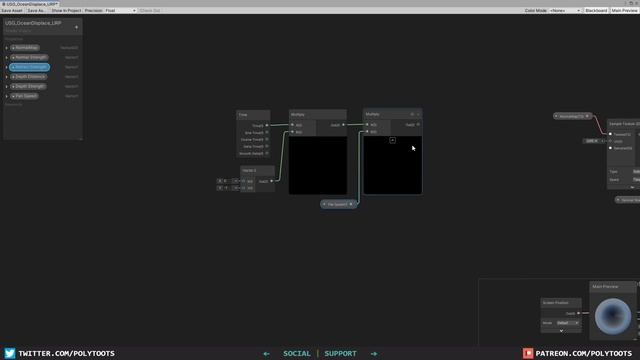The width and height of the screenshot is (640, 360).
Task: Click the Vector 2 node Out port
Action: (x=271, y=181)
